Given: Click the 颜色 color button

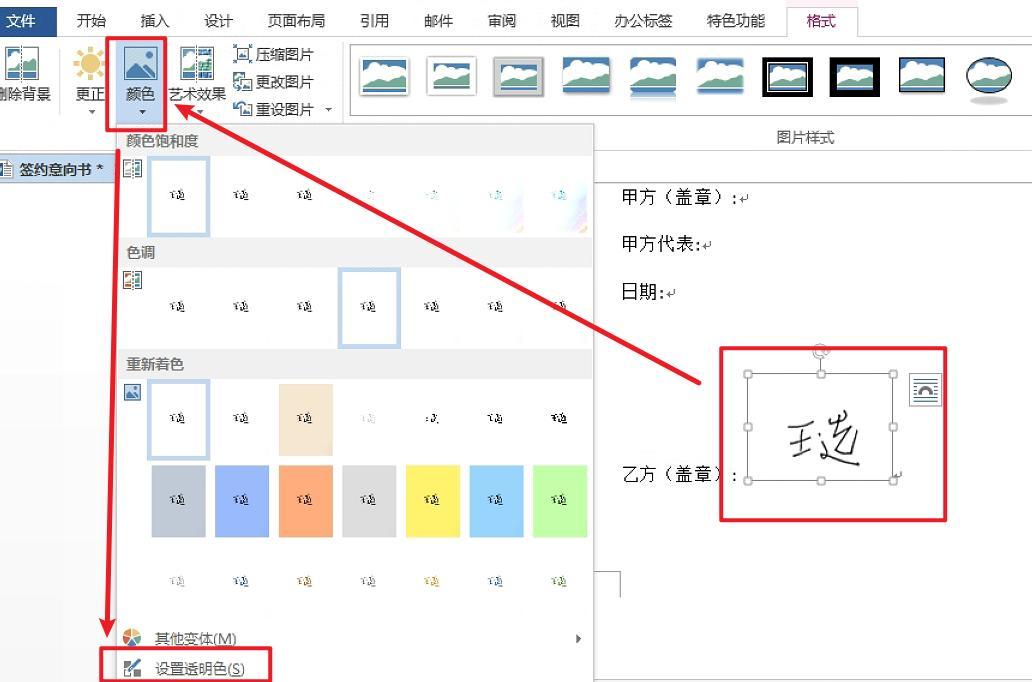Looking at the screenshot, I should pyautogui.click(x=140, y=82).
